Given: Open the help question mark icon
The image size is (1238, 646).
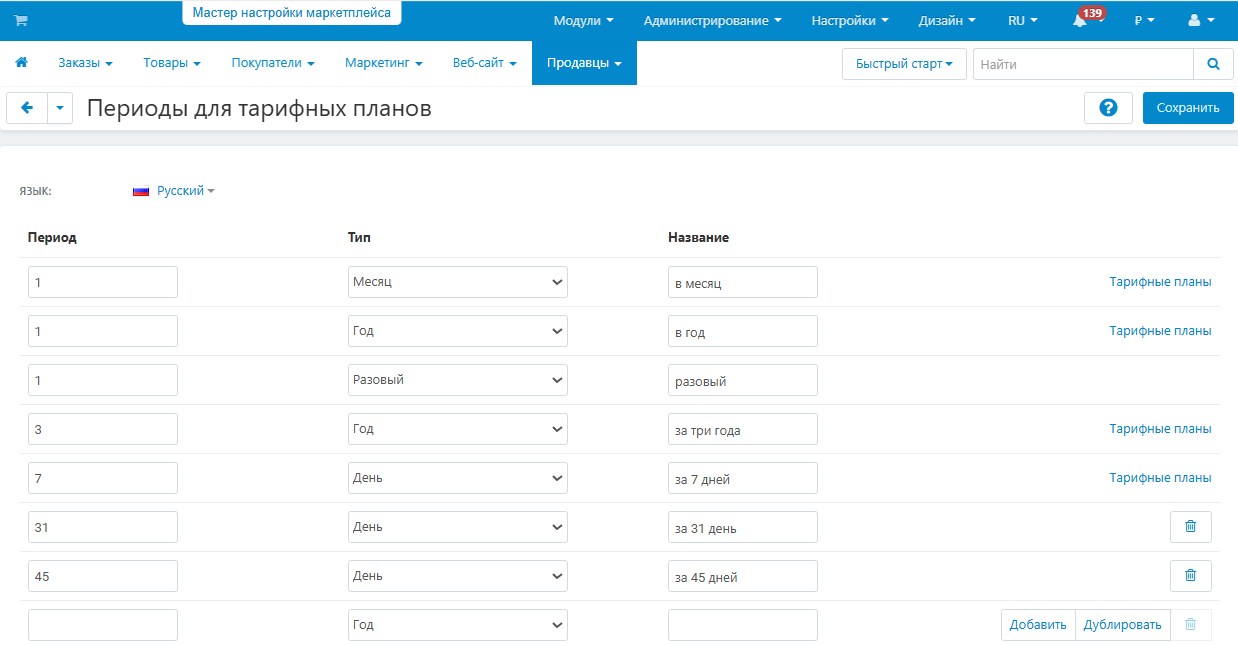Looking at the screenshot, I should coord(1108,108).
